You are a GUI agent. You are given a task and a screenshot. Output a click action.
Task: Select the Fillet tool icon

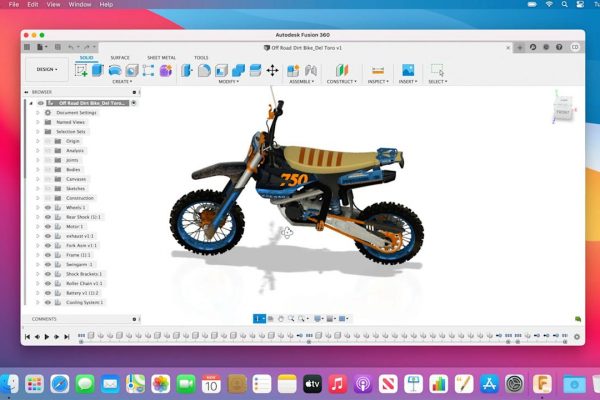pos(204,70)
